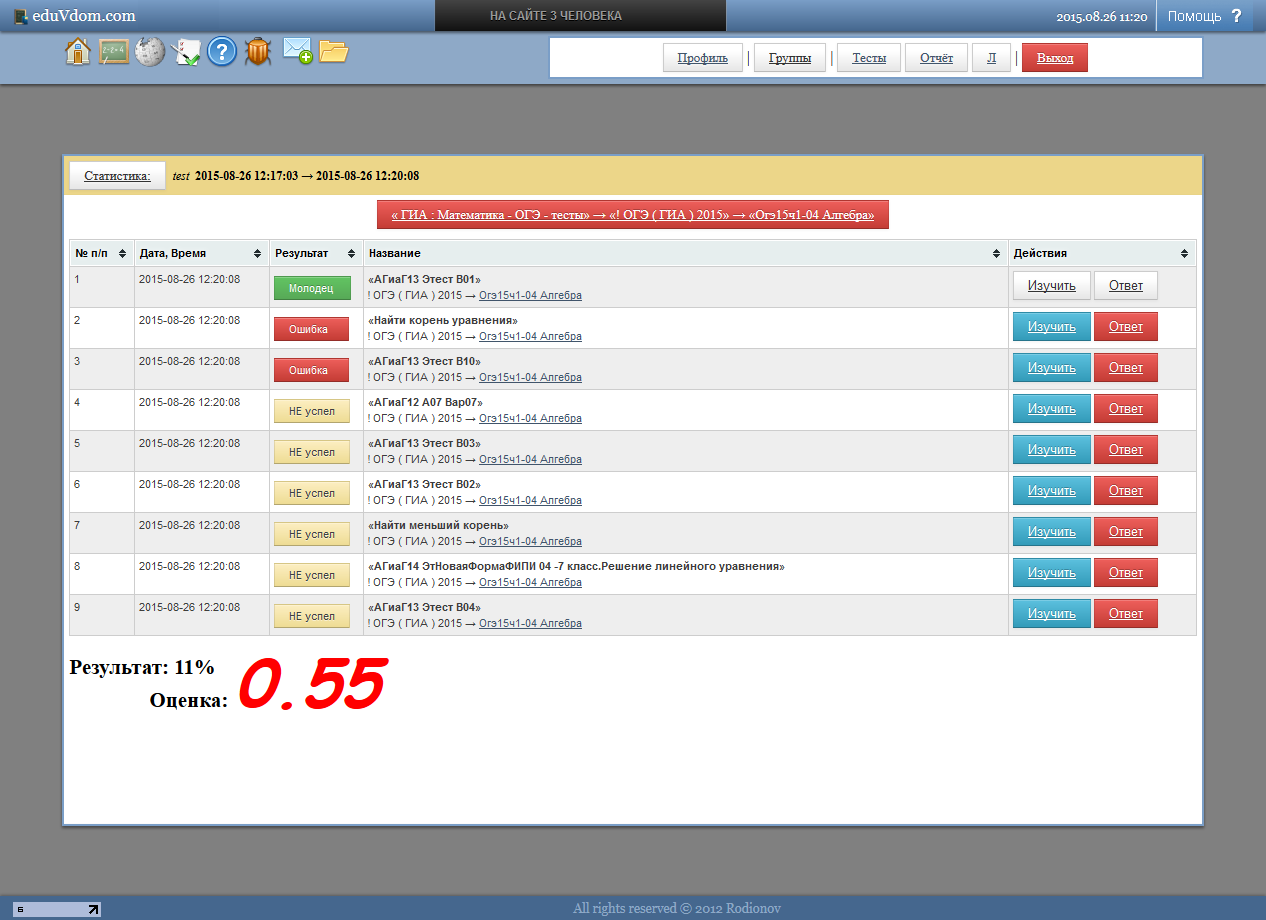Click Изучить for АГиаГ13 Этест В01
The width and height of the screenshot is (1266, 920).
coord(1051,286)
